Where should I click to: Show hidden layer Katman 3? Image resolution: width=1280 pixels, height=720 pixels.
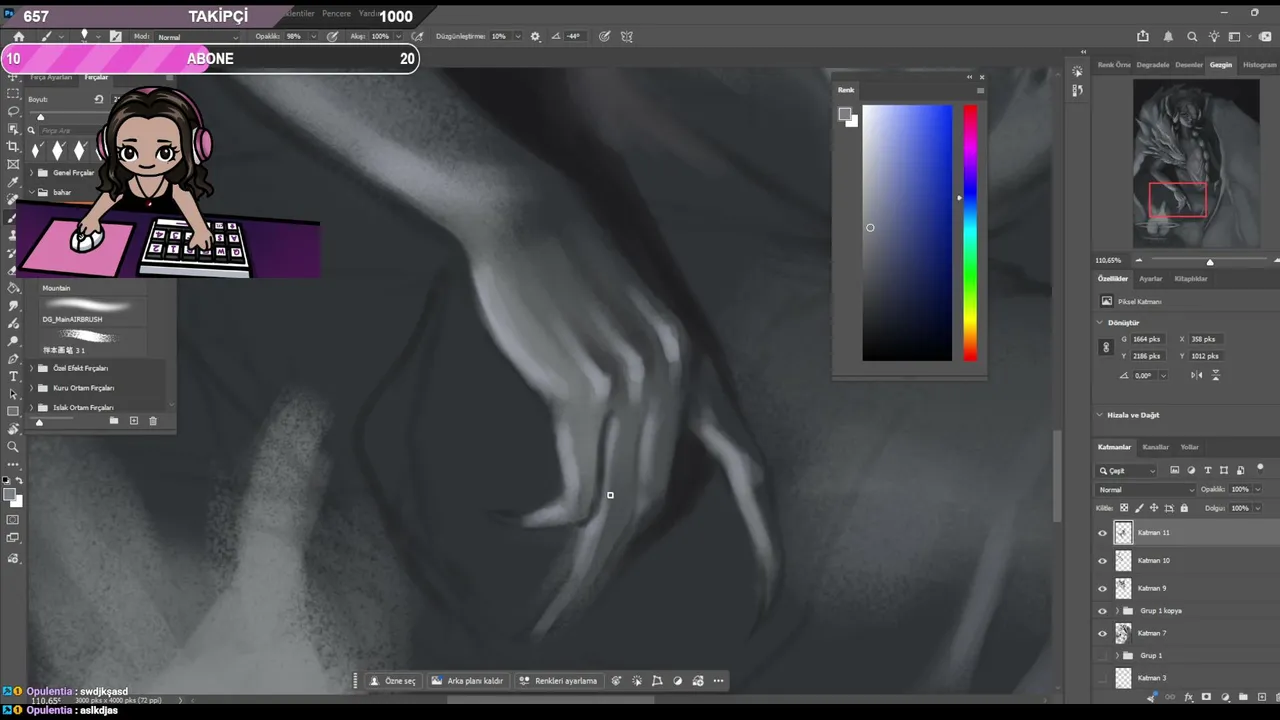(1103, 678)
